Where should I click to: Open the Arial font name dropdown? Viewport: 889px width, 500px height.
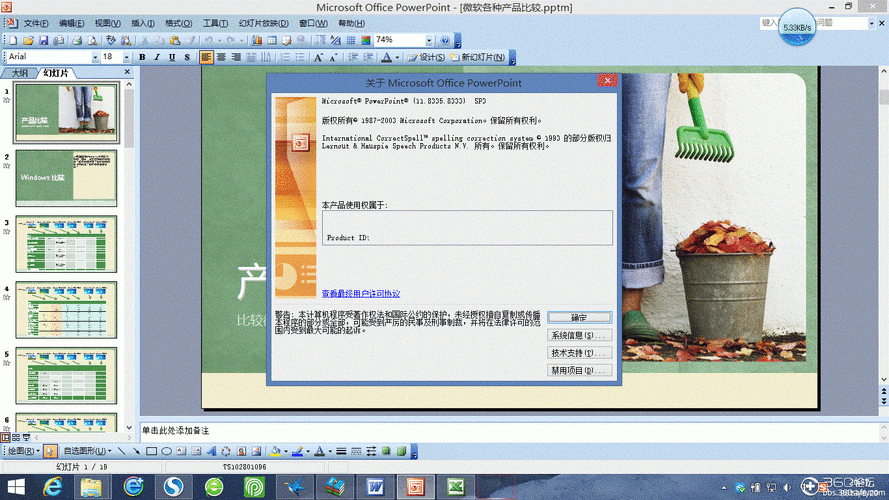(95, 57)
